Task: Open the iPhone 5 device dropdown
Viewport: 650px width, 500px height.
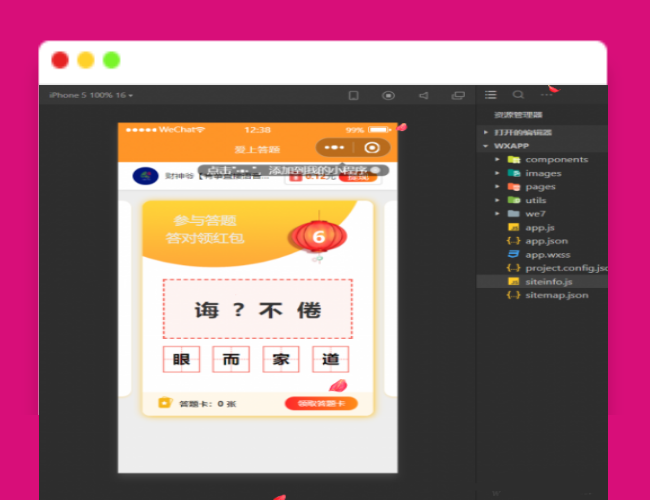Action: (x=91, y=95)
